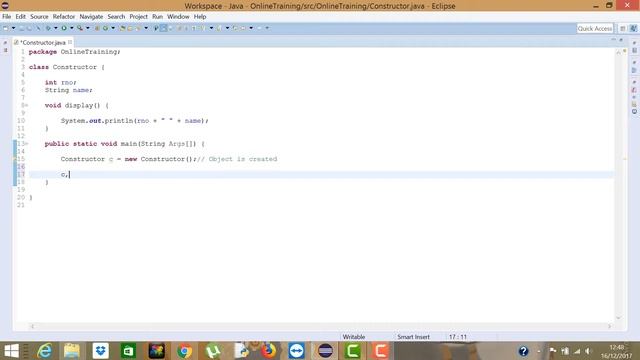Click the Run External Tools icon

[x=80, y=28]
